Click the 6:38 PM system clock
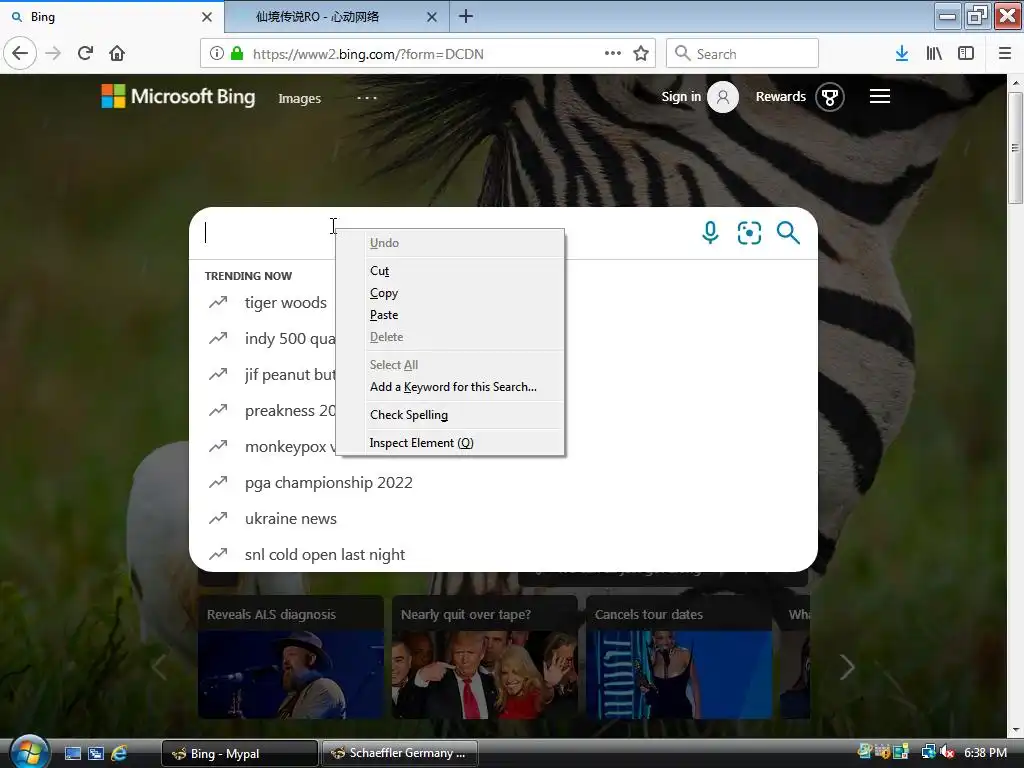 pos(985,752)
